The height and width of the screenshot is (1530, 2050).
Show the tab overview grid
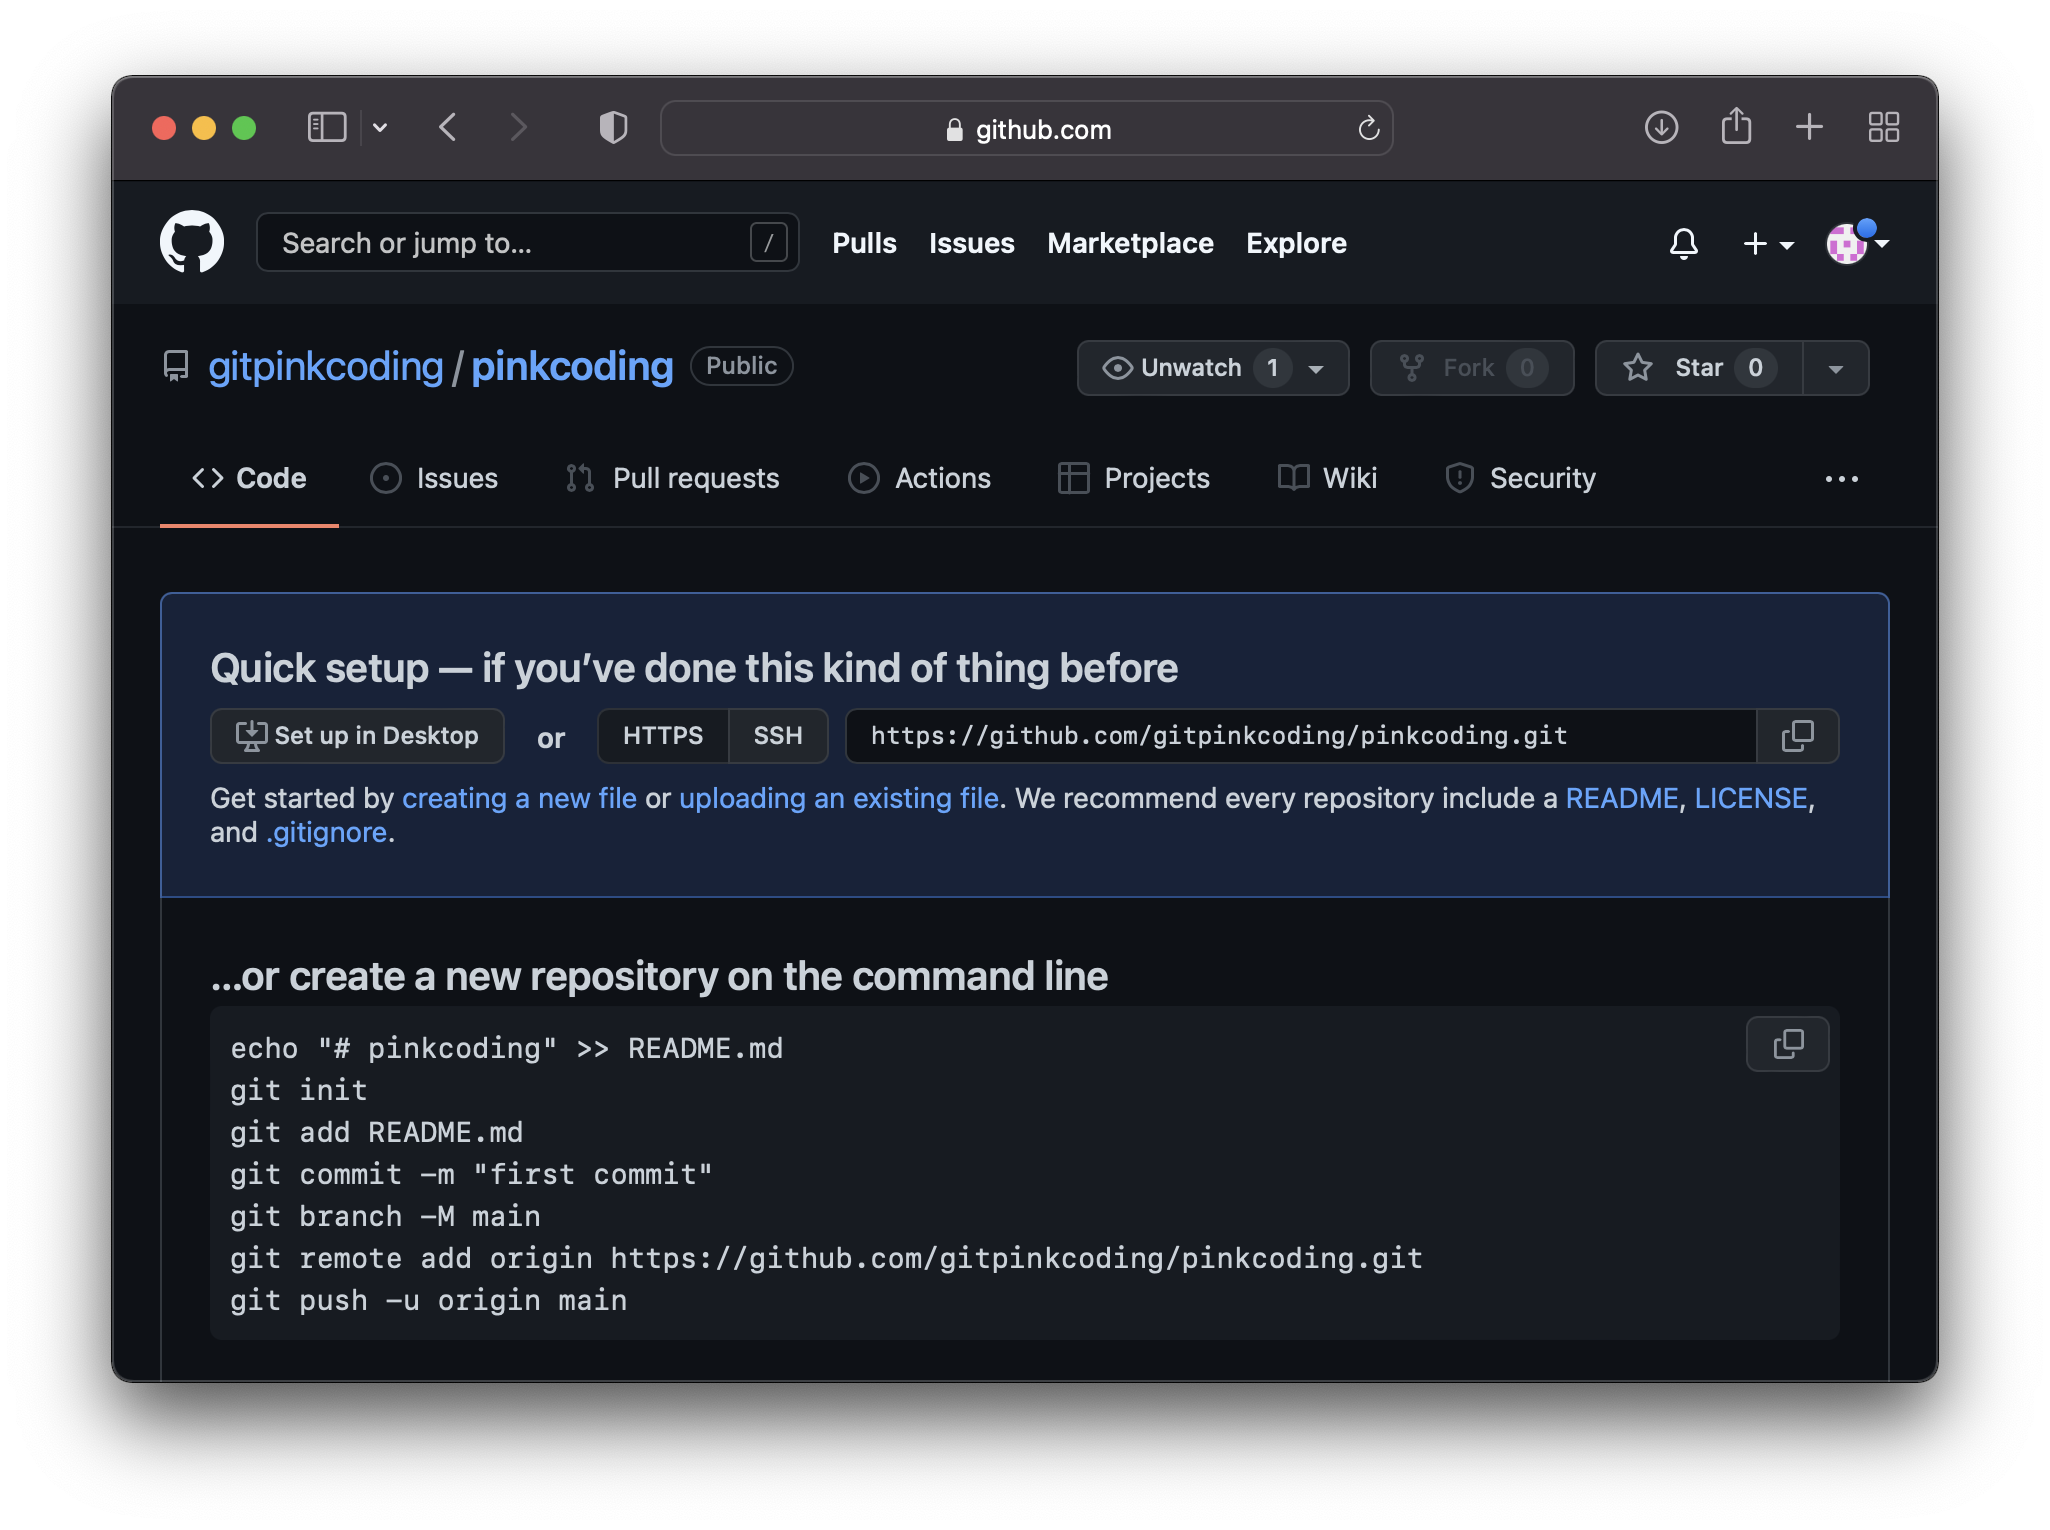[x=1884, y=127]
